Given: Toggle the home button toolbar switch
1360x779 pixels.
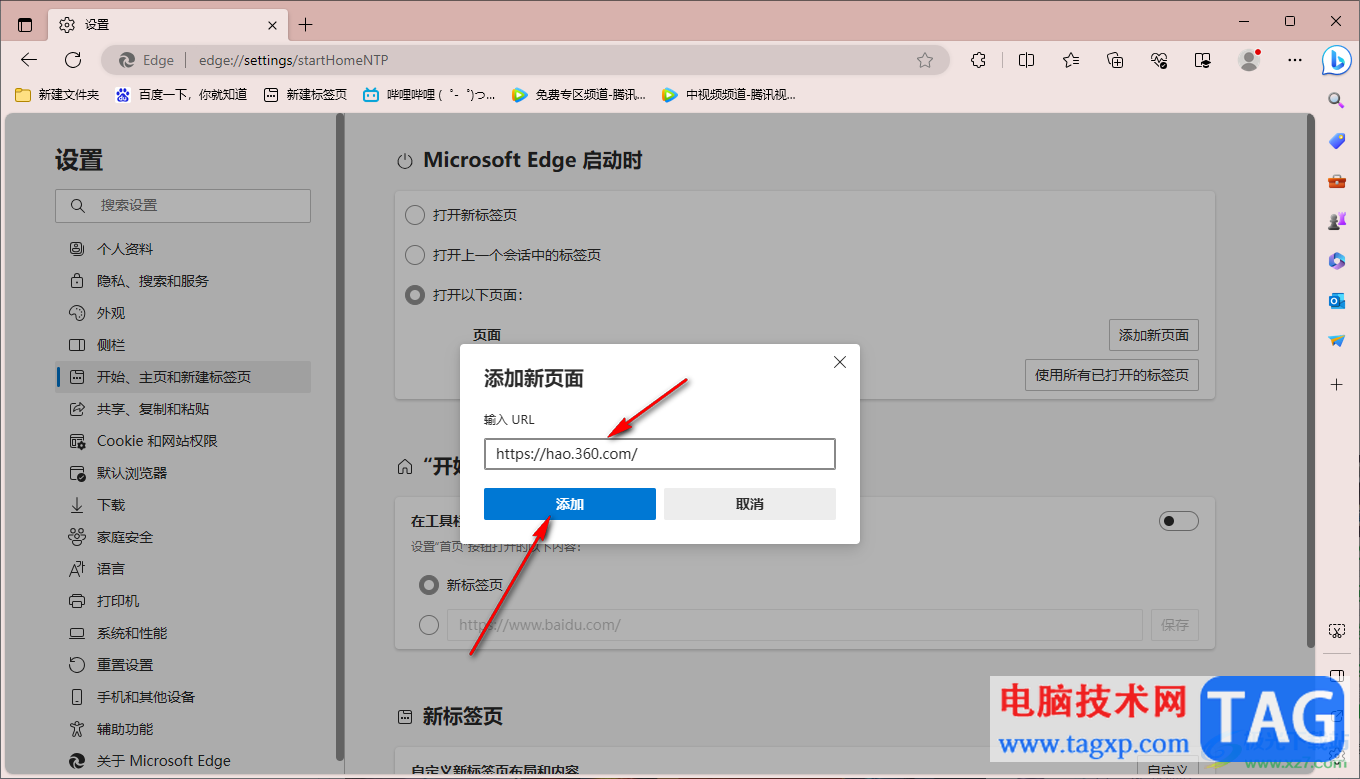Looking at the screenshot, I should (x=1178, y=521).
